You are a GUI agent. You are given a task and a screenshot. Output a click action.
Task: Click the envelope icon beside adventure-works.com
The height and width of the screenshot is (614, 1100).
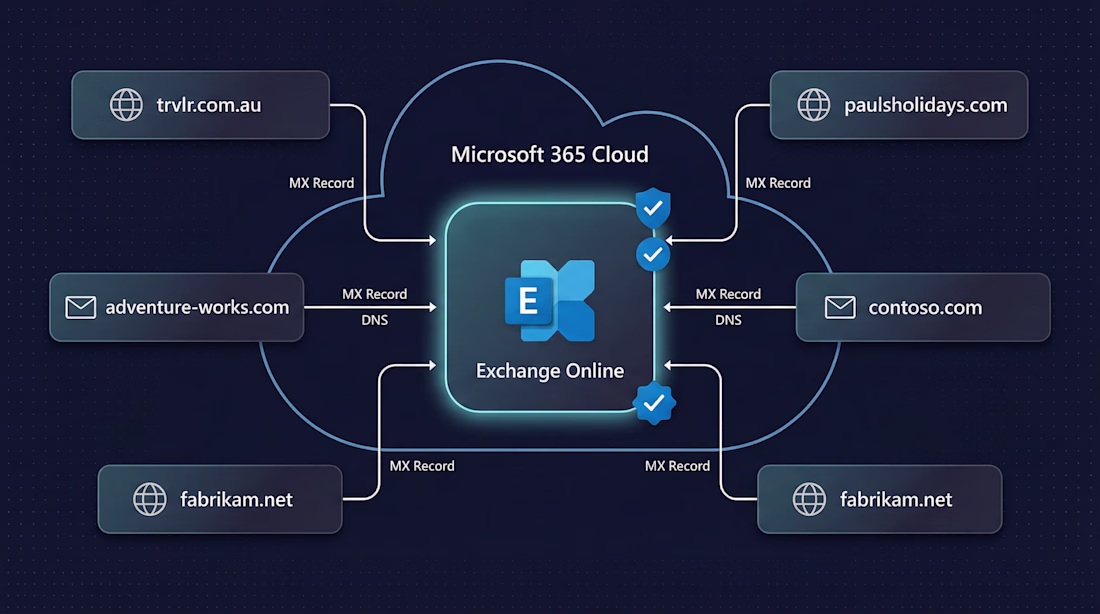[x=81, y=307]
